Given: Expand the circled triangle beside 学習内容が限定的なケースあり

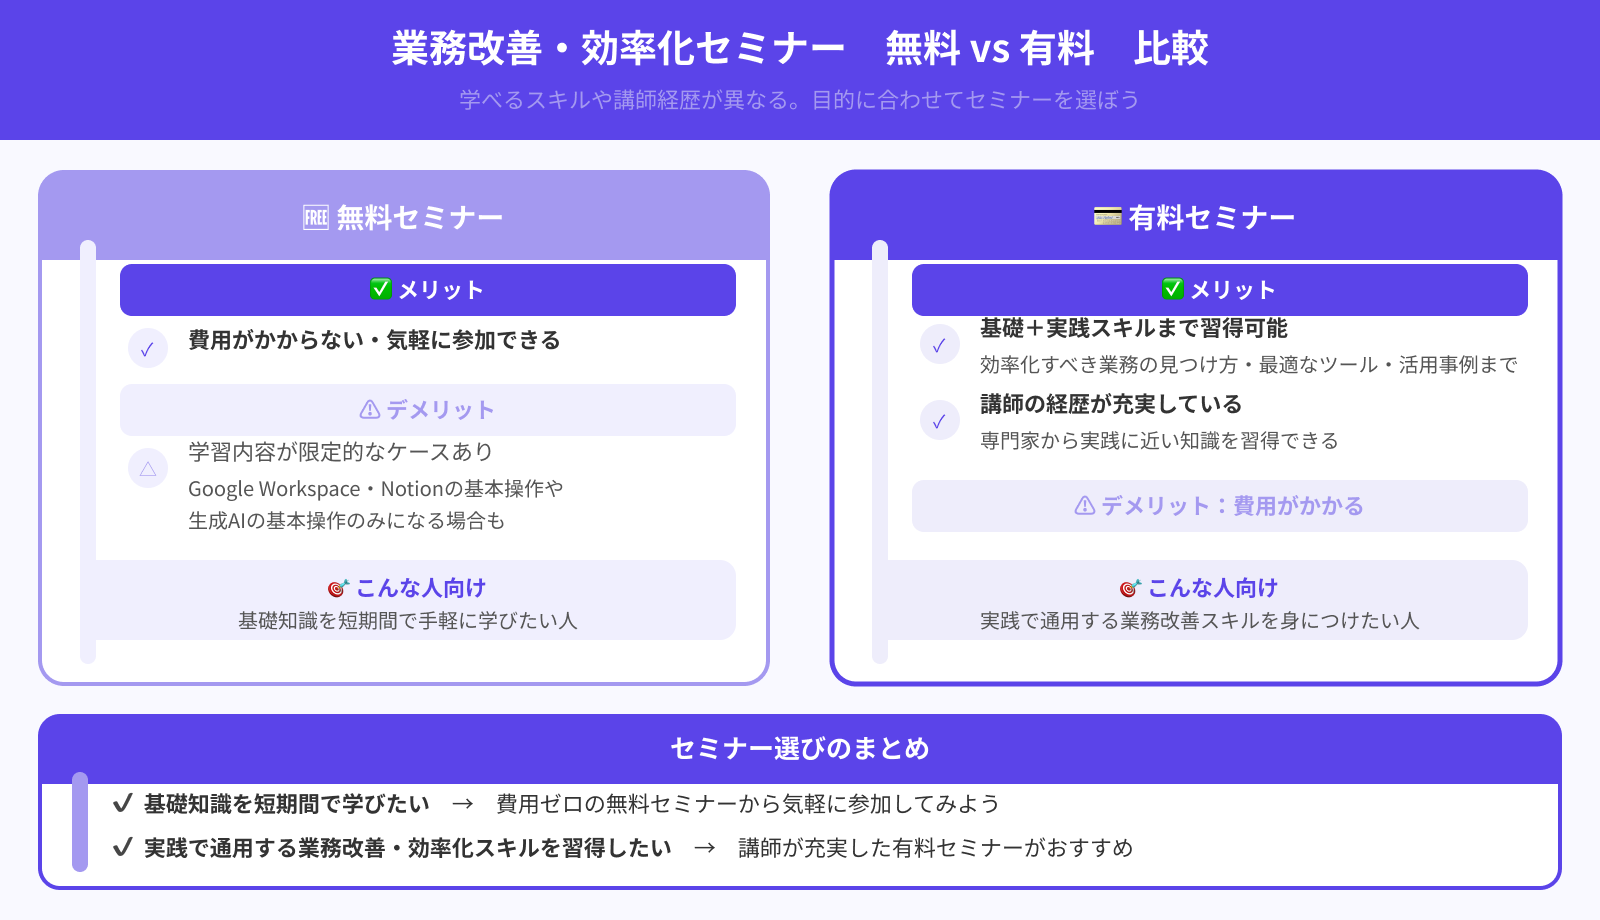Looking at the screenshot, I should [x=146, y=468].
